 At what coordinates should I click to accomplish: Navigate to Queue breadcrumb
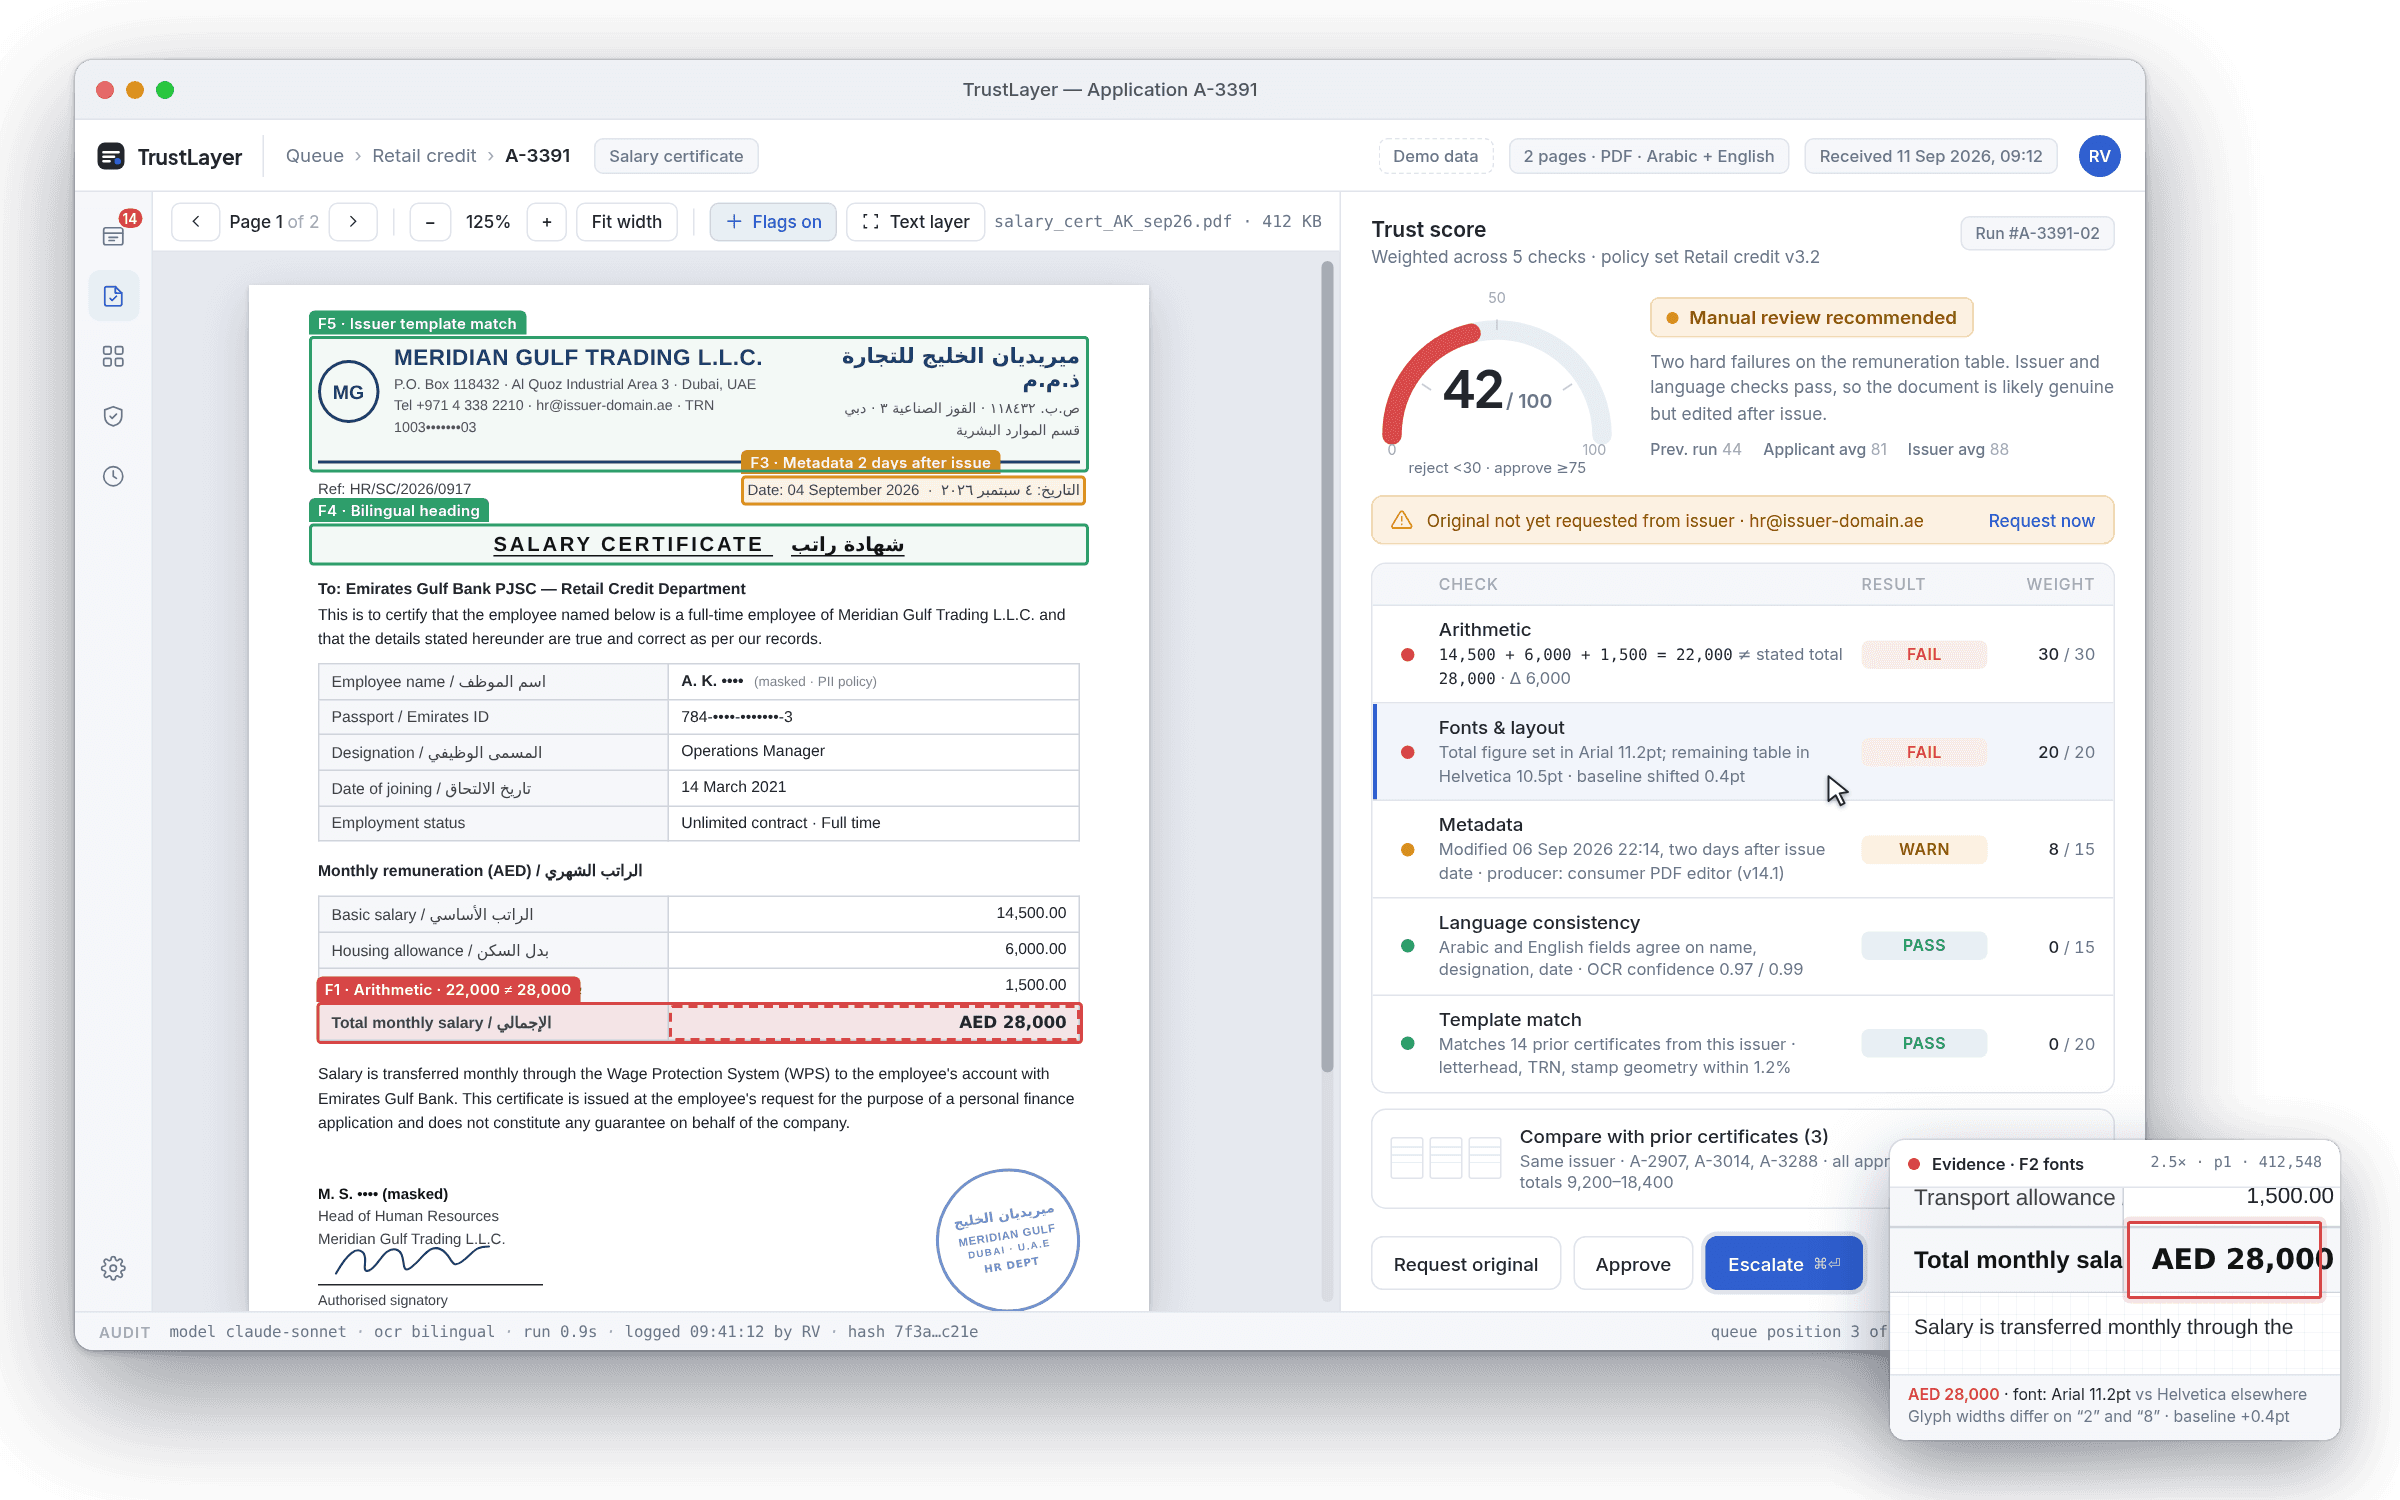click(314, 156)
